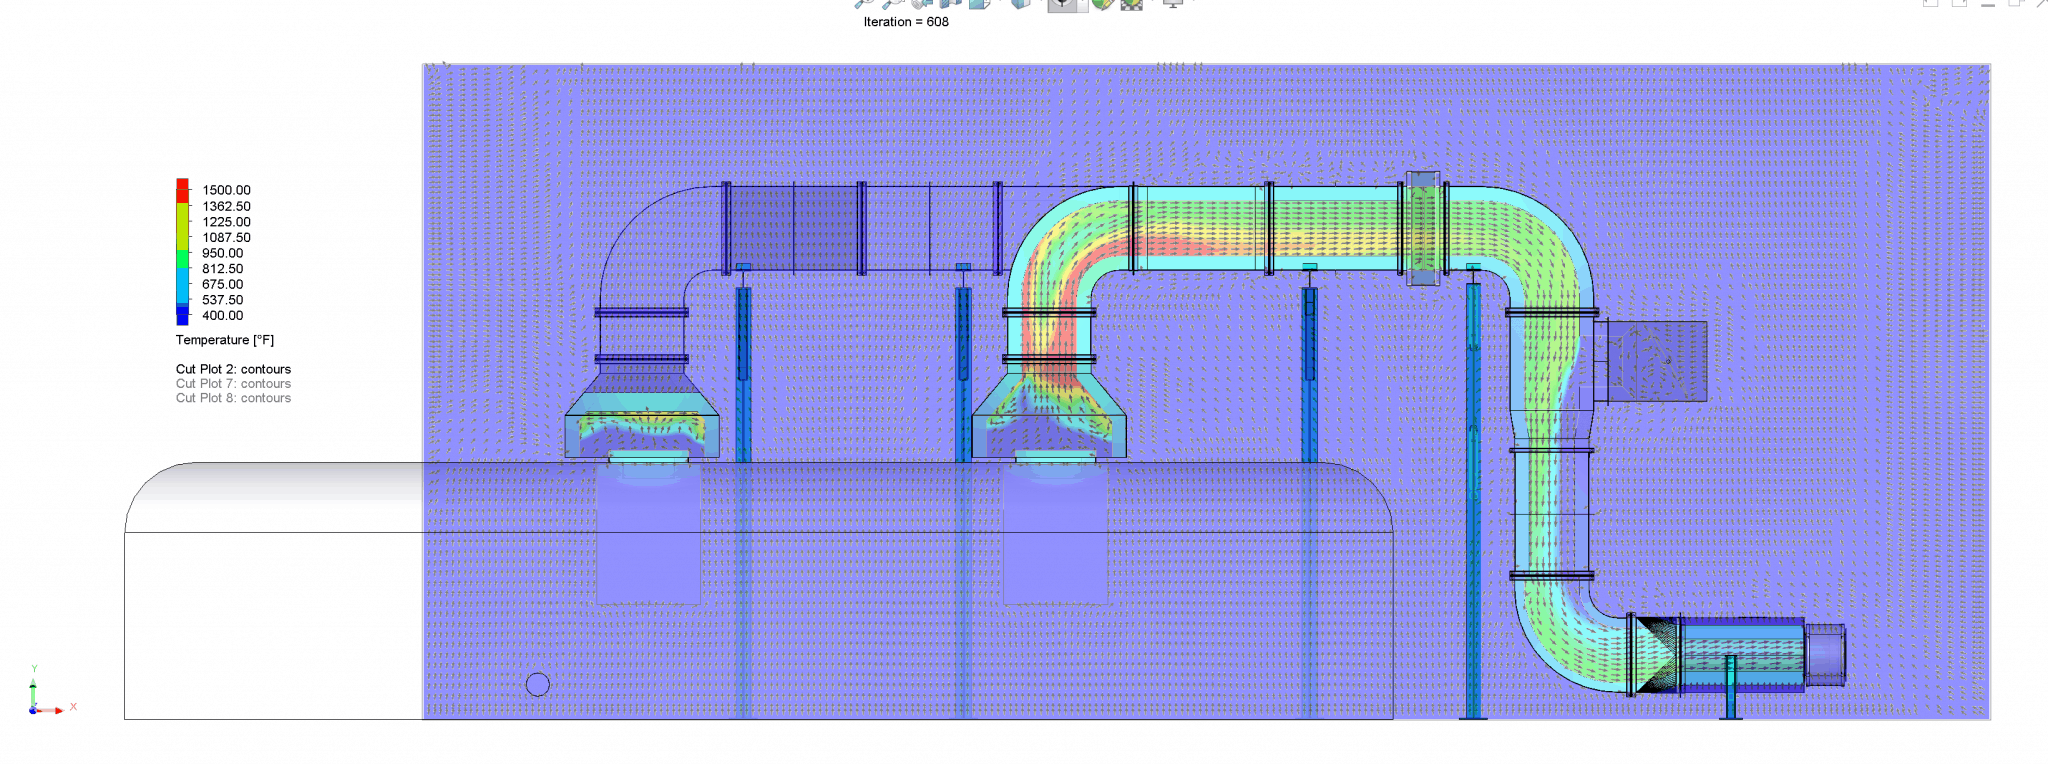
Task: Click the Display Style cube icon
Action: point(1021,4)
